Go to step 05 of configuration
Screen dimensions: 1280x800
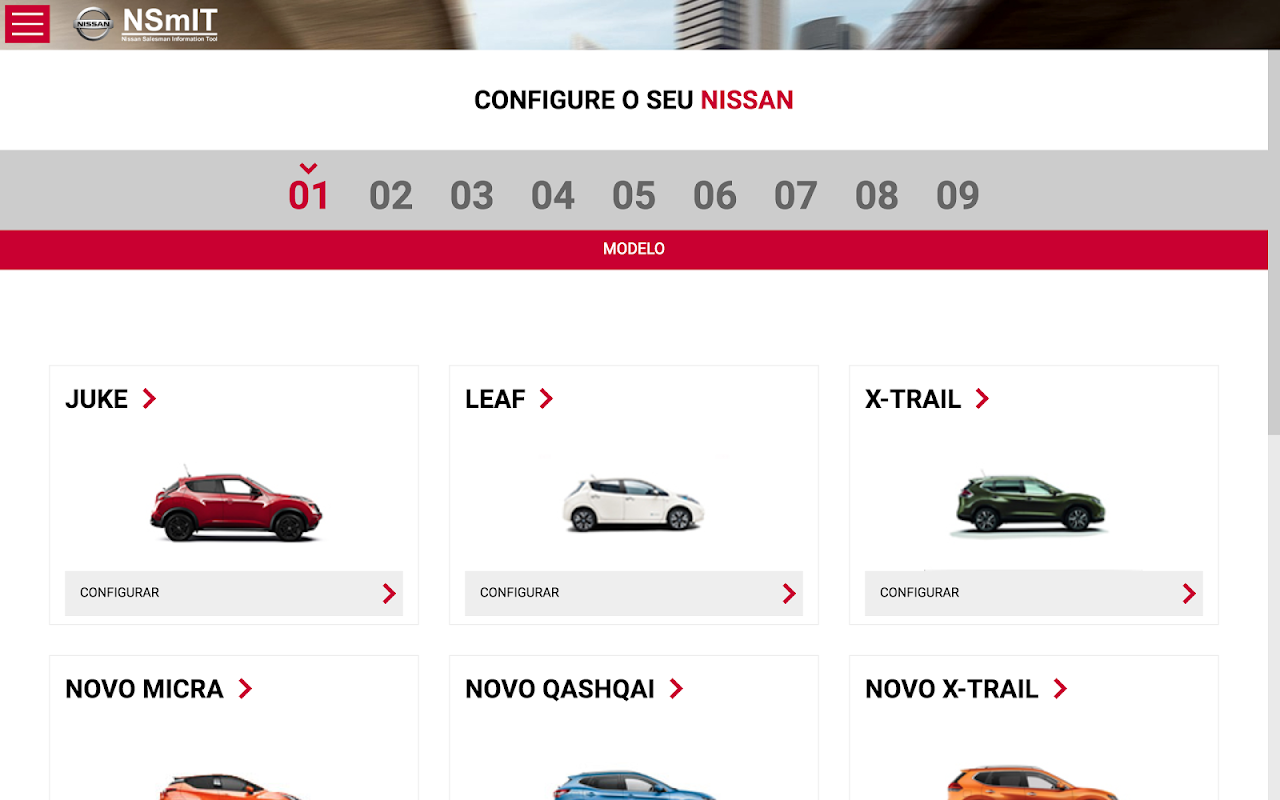634,195
